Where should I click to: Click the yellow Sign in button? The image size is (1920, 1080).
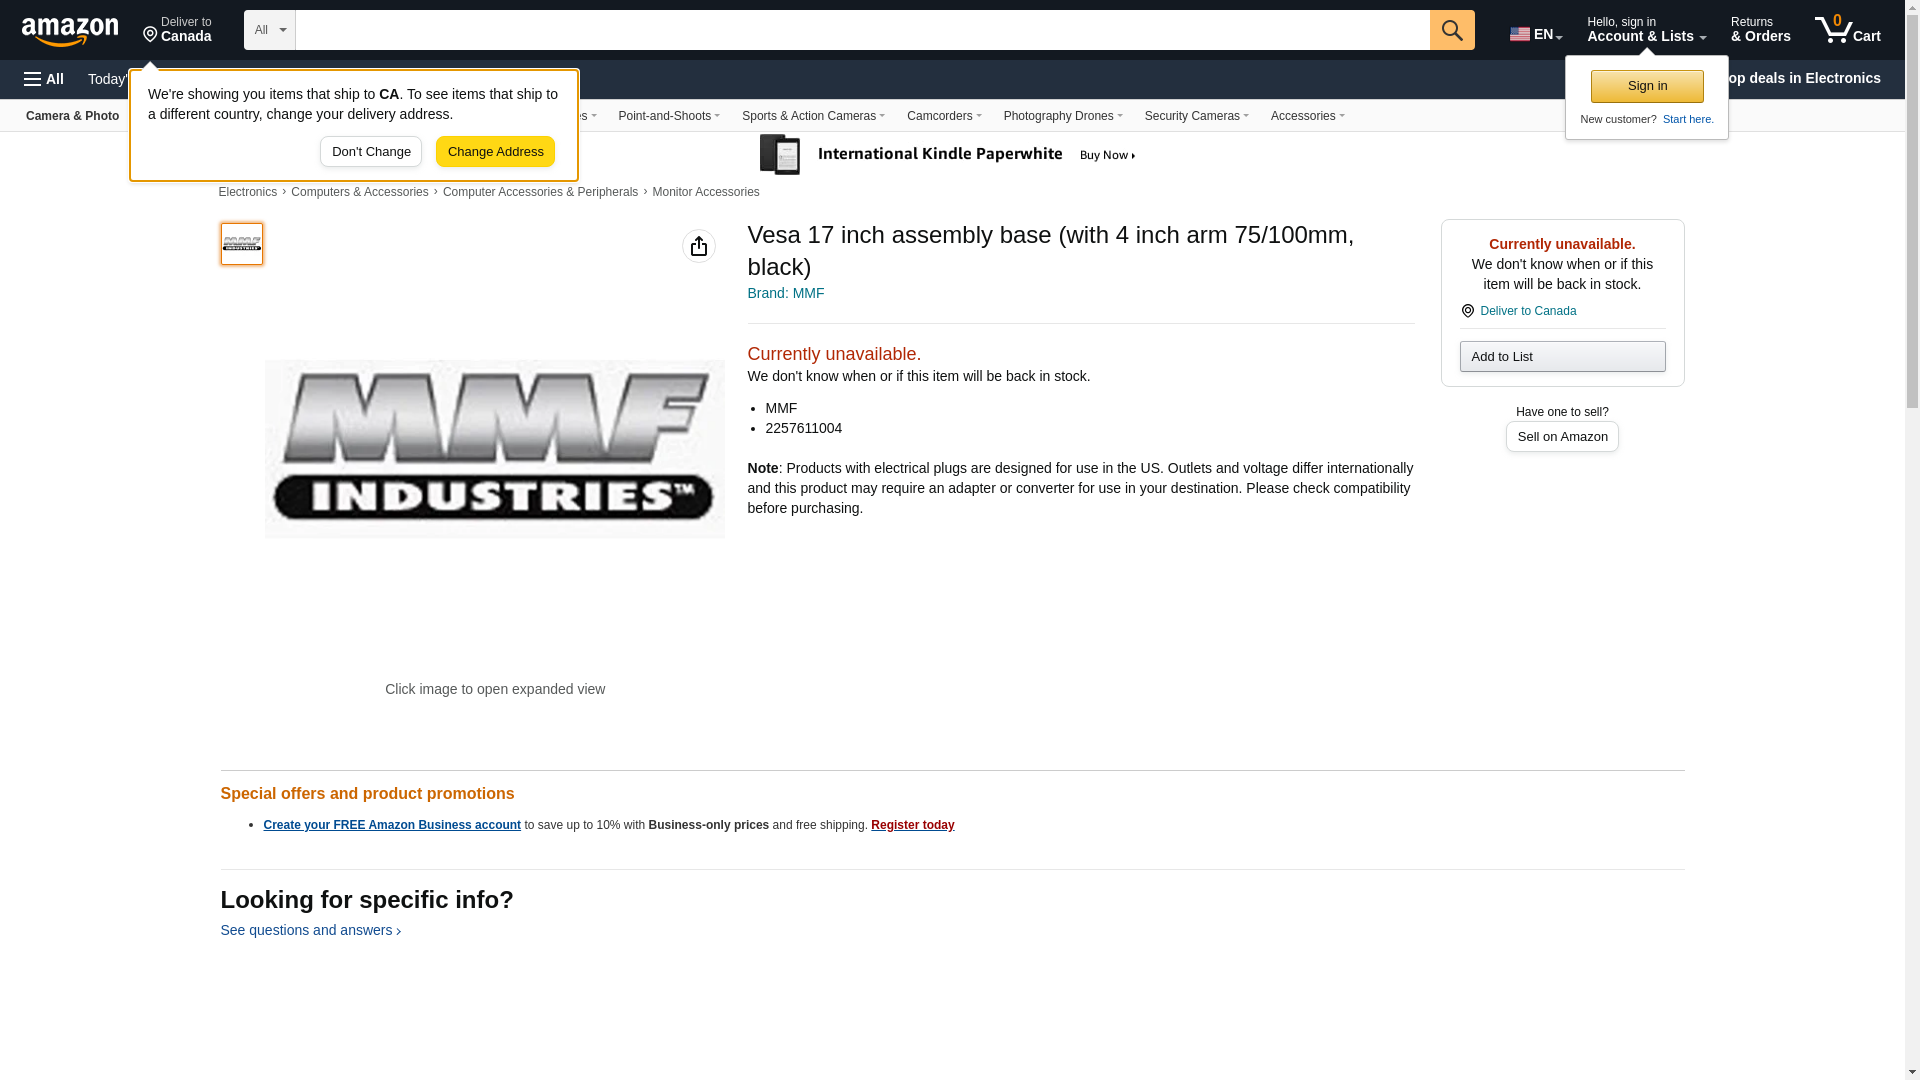click(1647, 86)
